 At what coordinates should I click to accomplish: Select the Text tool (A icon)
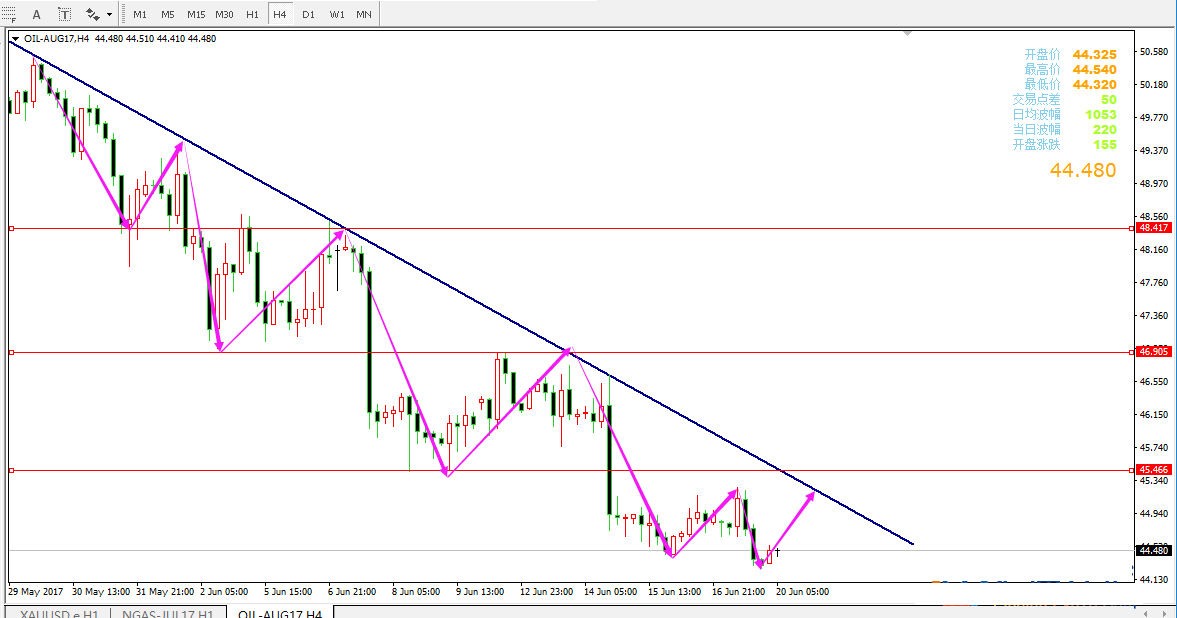pyautogui.click(x=37, y=14)
